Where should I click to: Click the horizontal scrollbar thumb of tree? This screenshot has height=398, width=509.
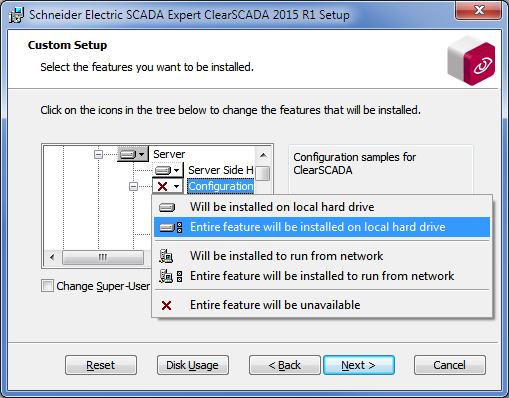103,257
